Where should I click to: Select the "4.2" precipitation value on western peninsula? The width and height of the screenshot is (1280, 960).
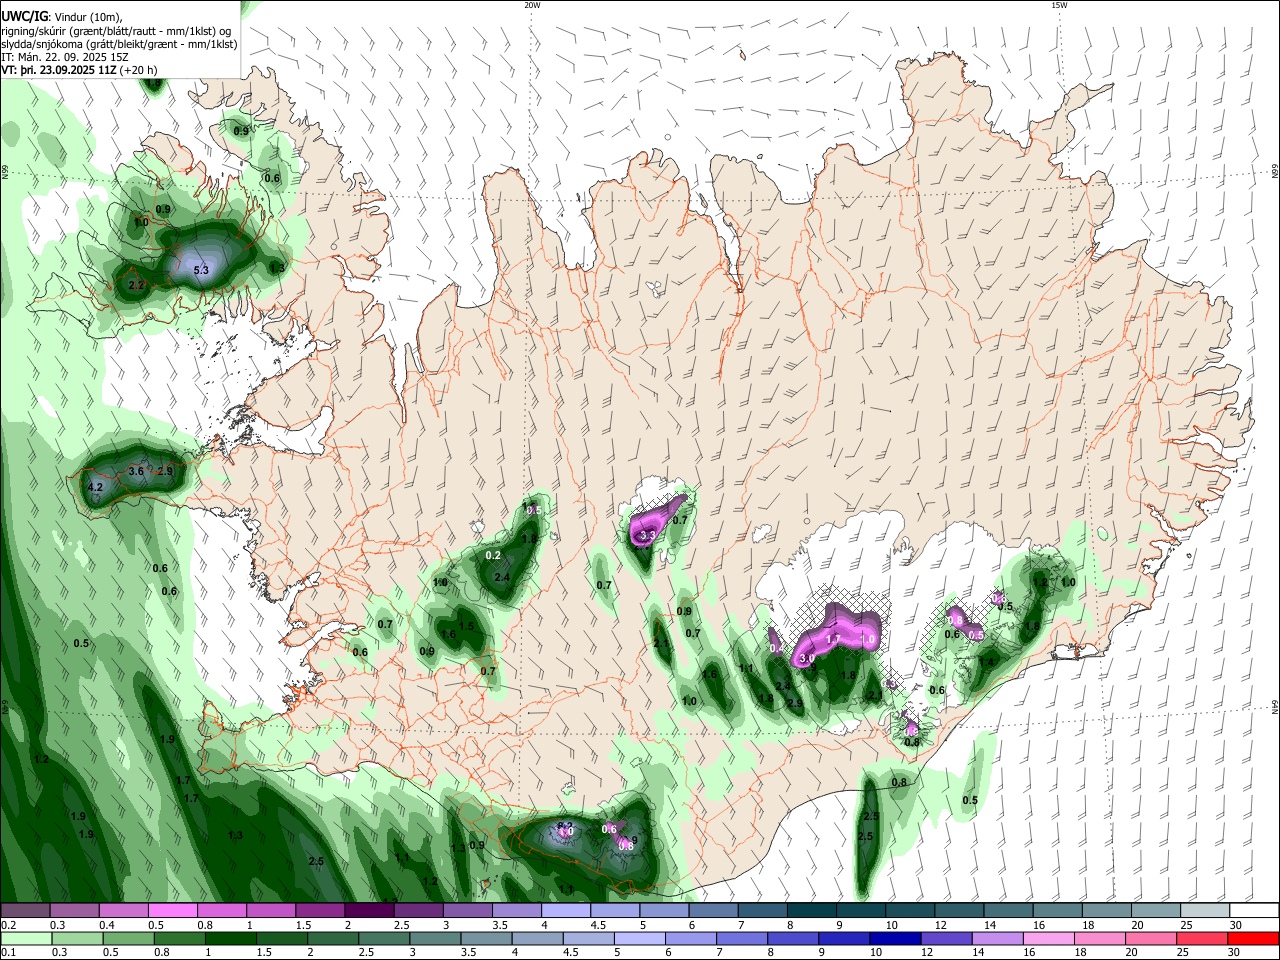tap(96, 488)
